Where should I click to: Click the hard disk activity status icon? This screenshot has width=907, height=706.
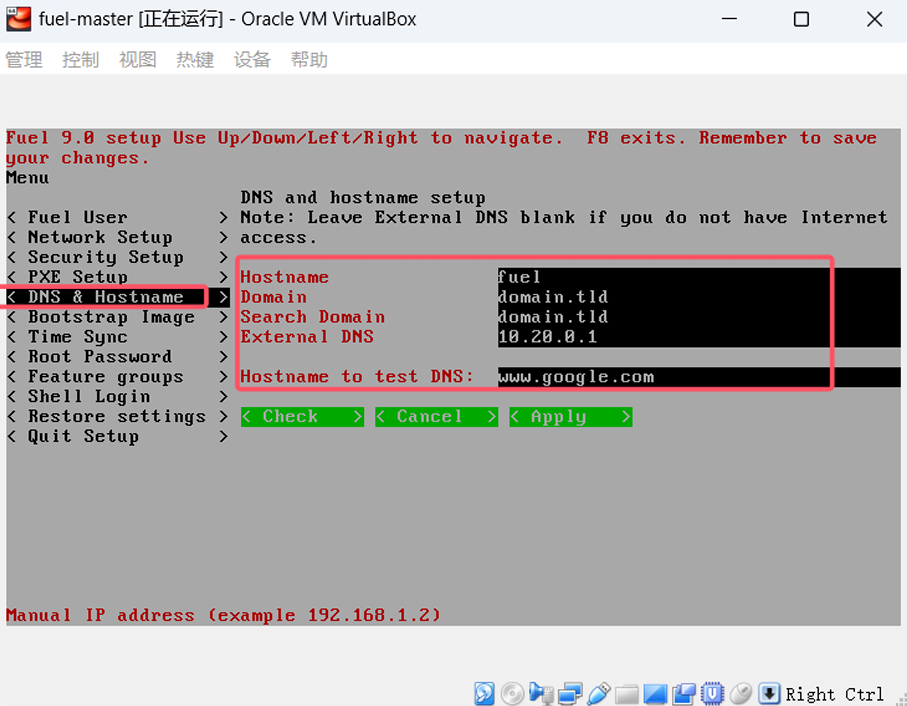(x=484, y=693)
